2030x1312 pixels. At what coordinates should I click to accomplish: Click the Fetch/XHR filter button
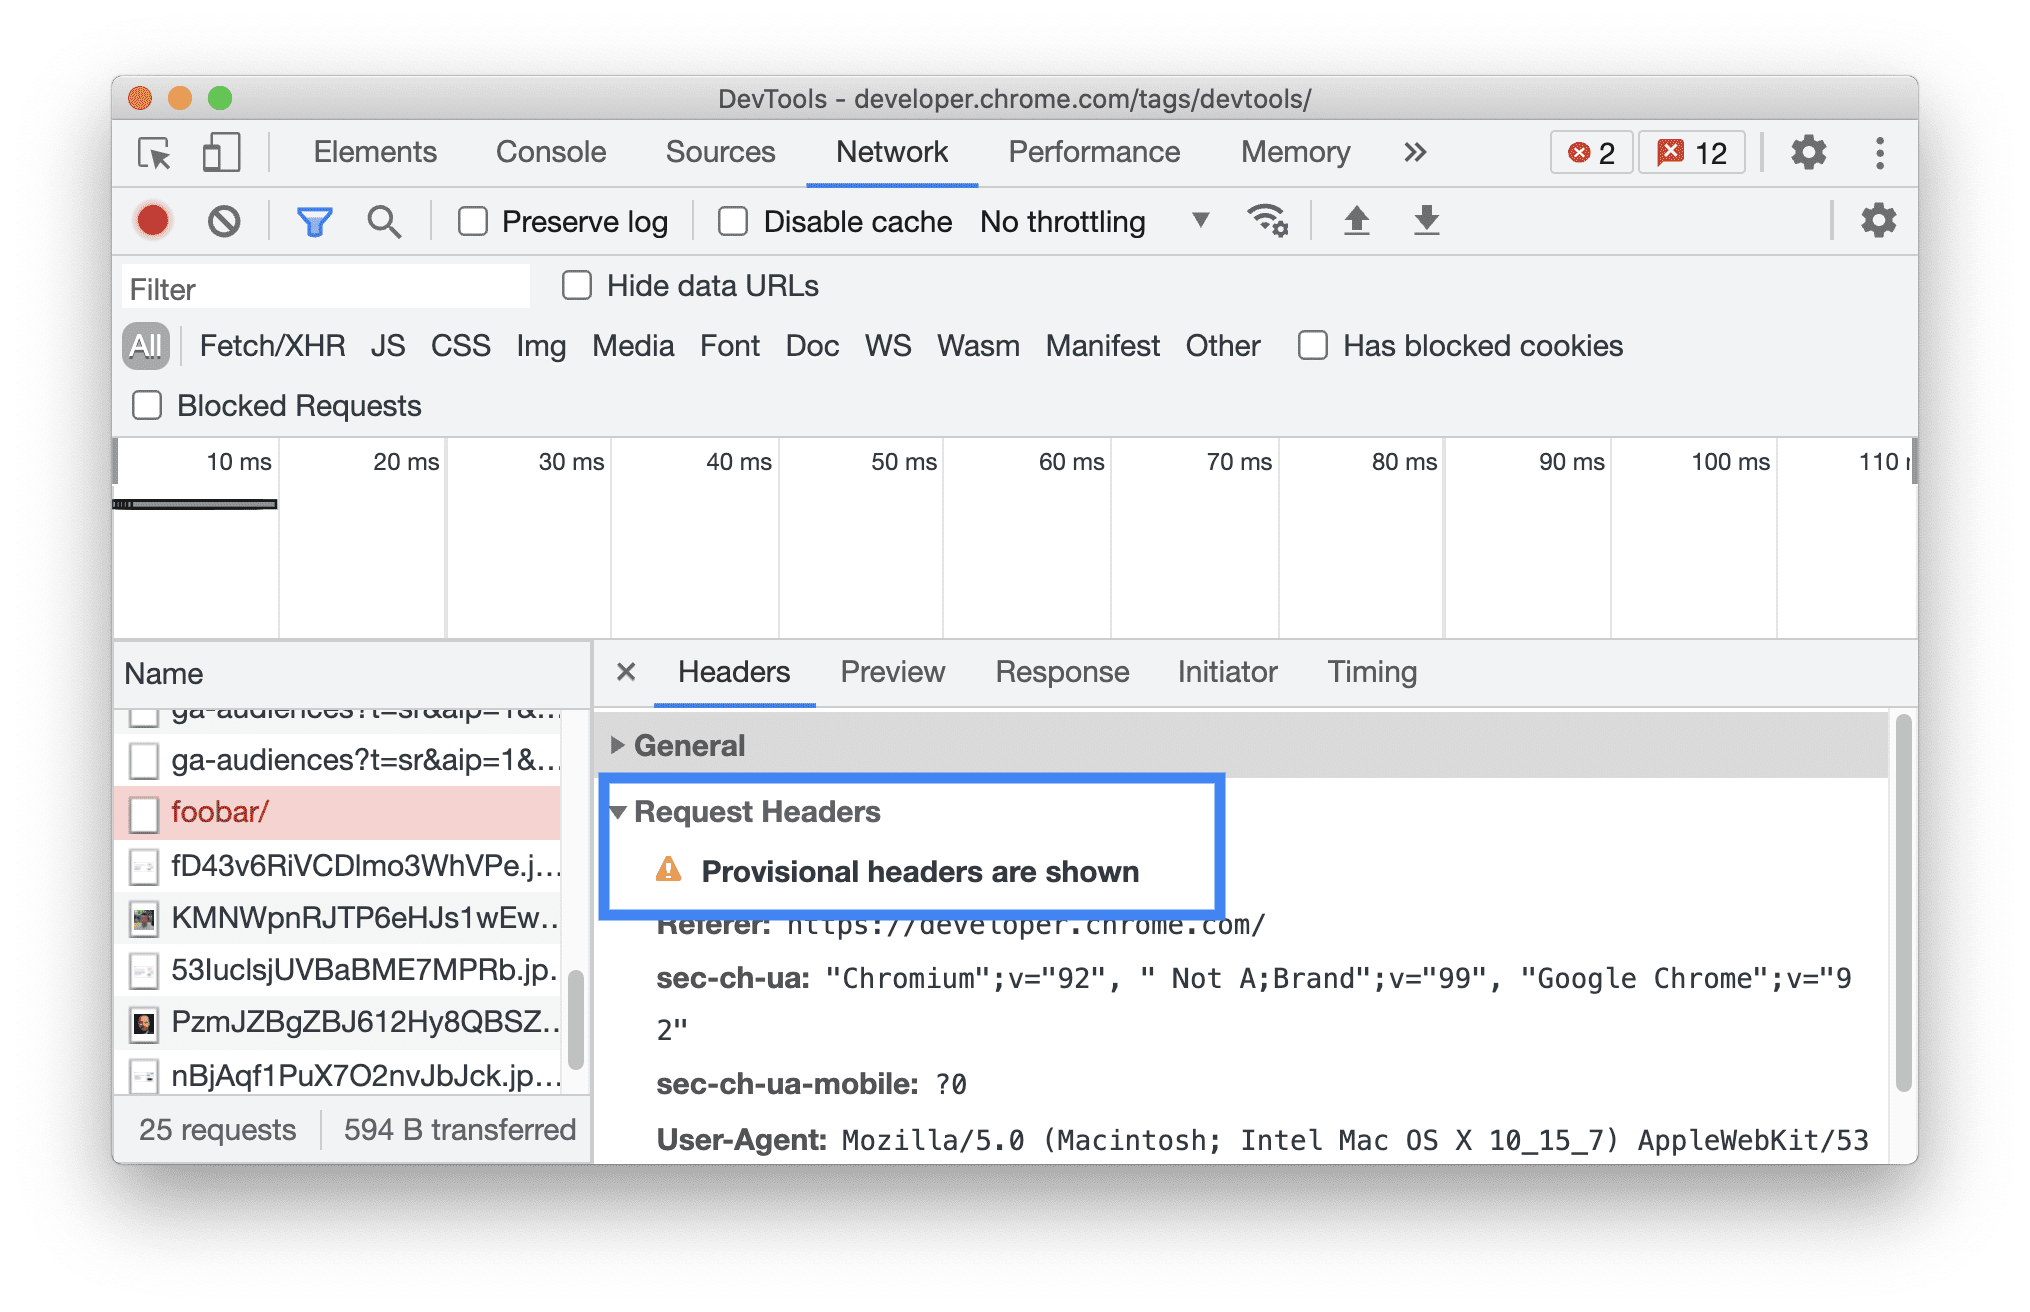[272, 345]
